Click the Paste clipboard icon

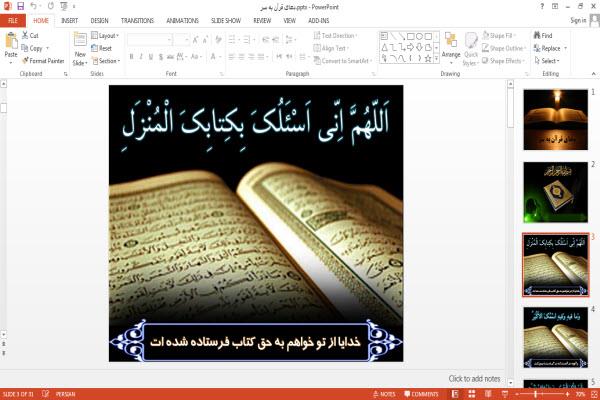(x=11, y=41)
